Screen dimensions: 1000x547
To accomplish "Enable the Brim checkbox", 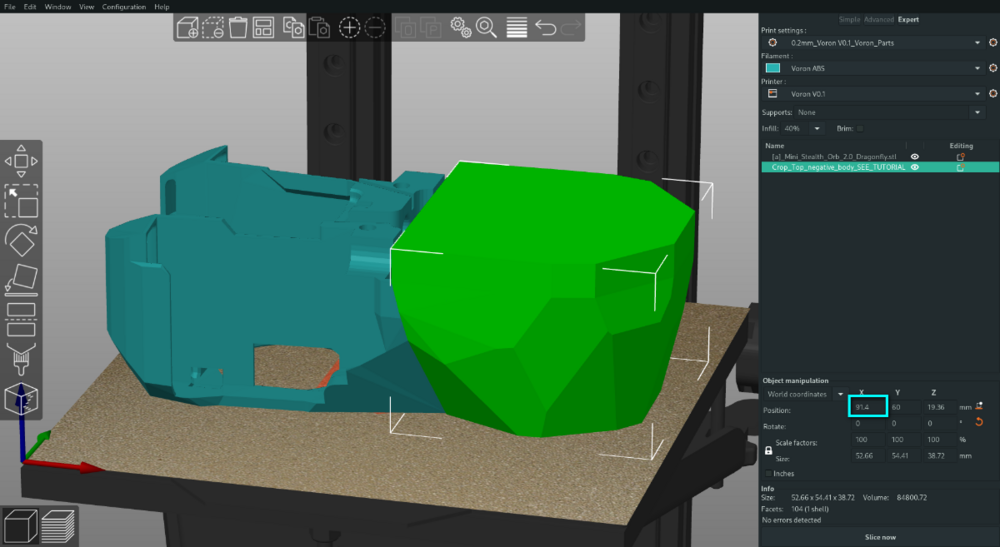I will click(x=860, y=128).
